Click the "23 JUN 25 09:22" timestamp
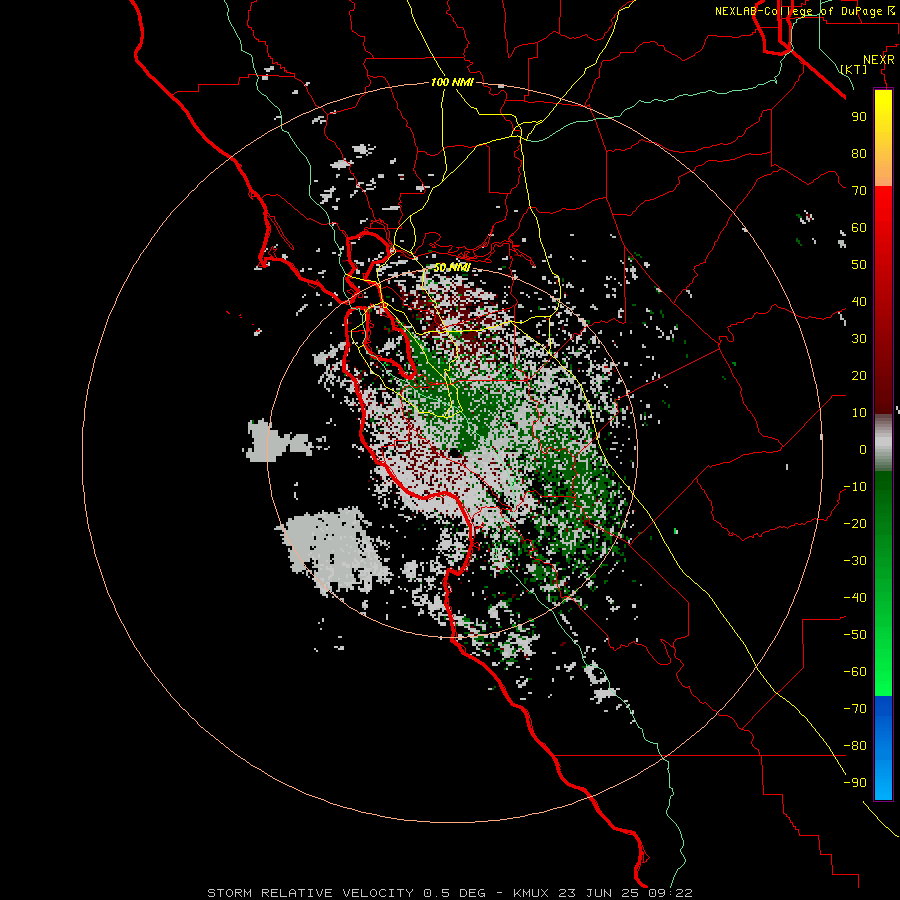 tap(625, 893)
